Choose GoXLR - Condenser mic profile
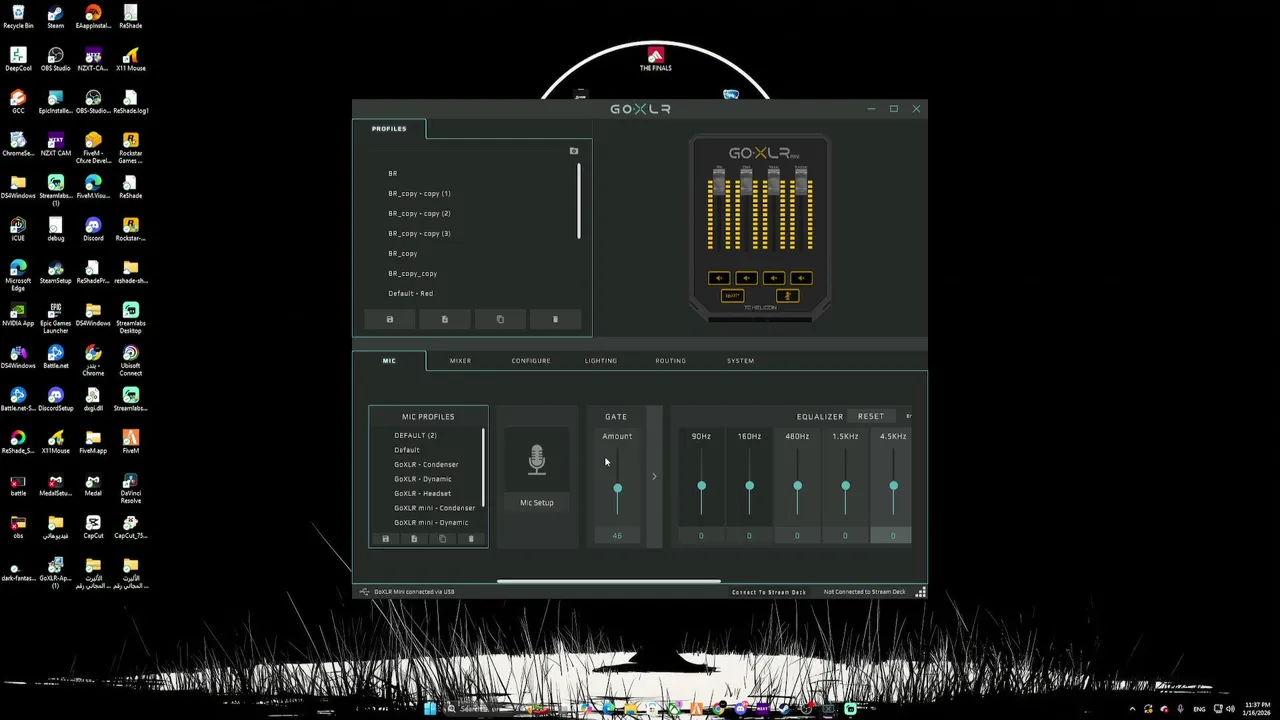Viewport: 1280px width, 720px height. (426, 464)
